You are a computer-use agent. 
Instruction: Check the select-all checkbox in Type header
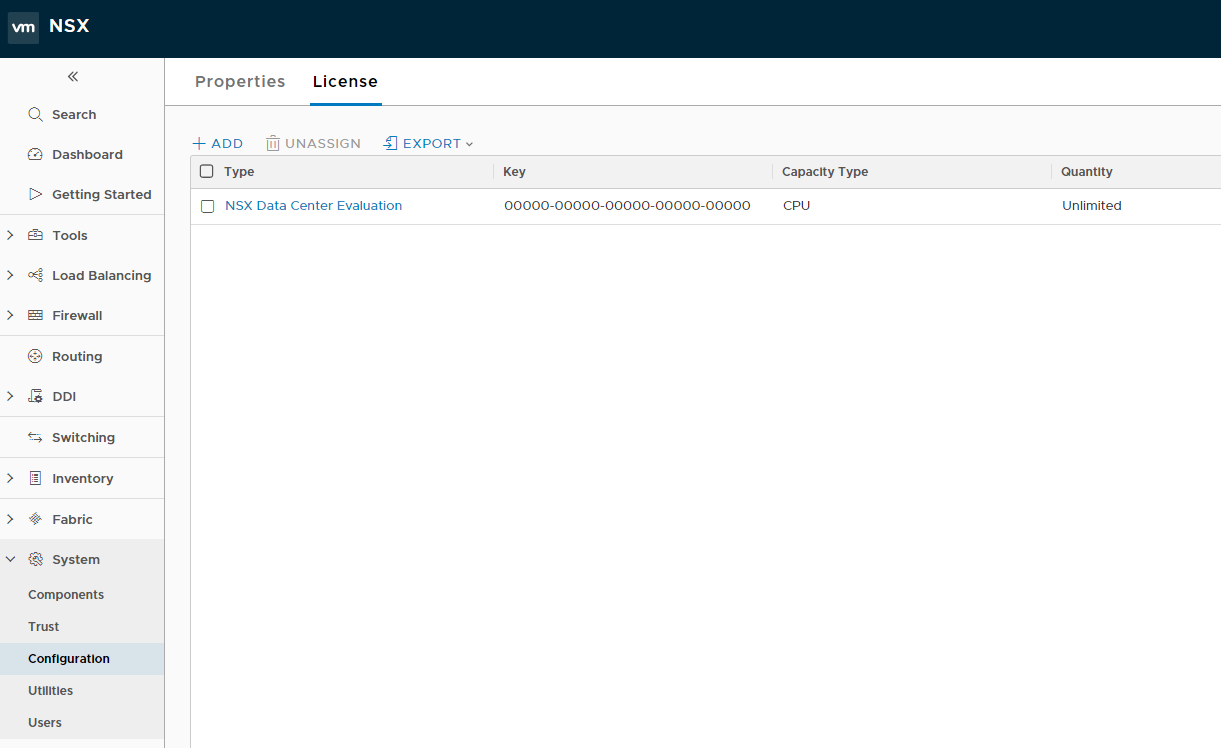pos(207,171)
